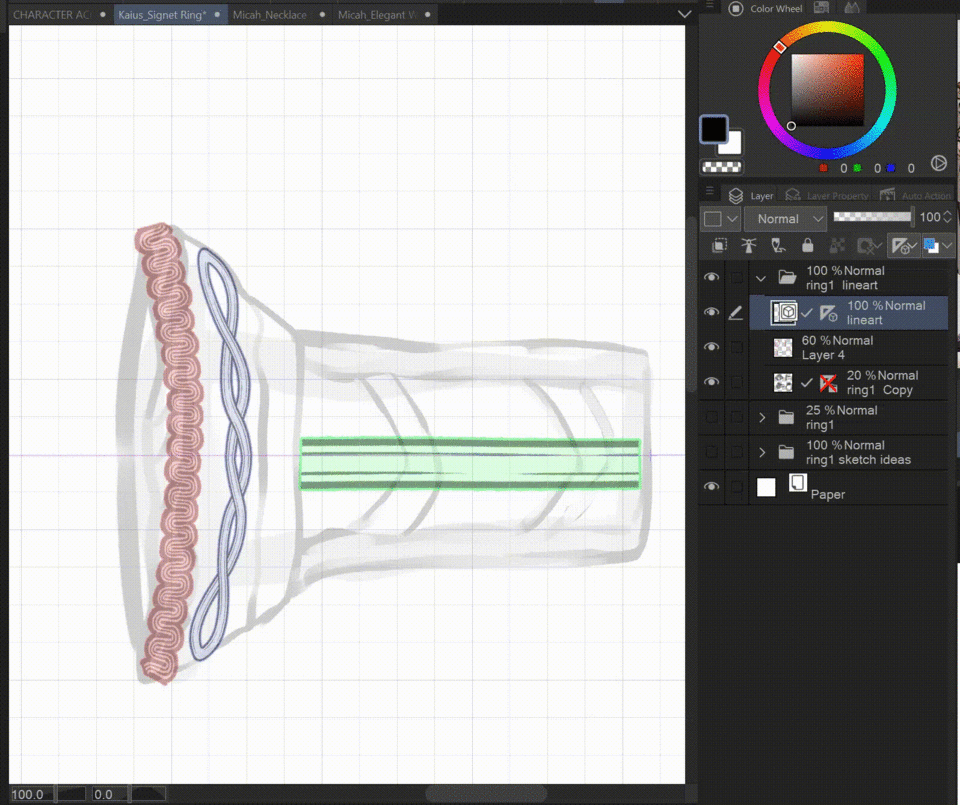The height and width of the screenshot is (805, 960).
Task: Hide the Layer 4 layer
Action: point(711,348)
